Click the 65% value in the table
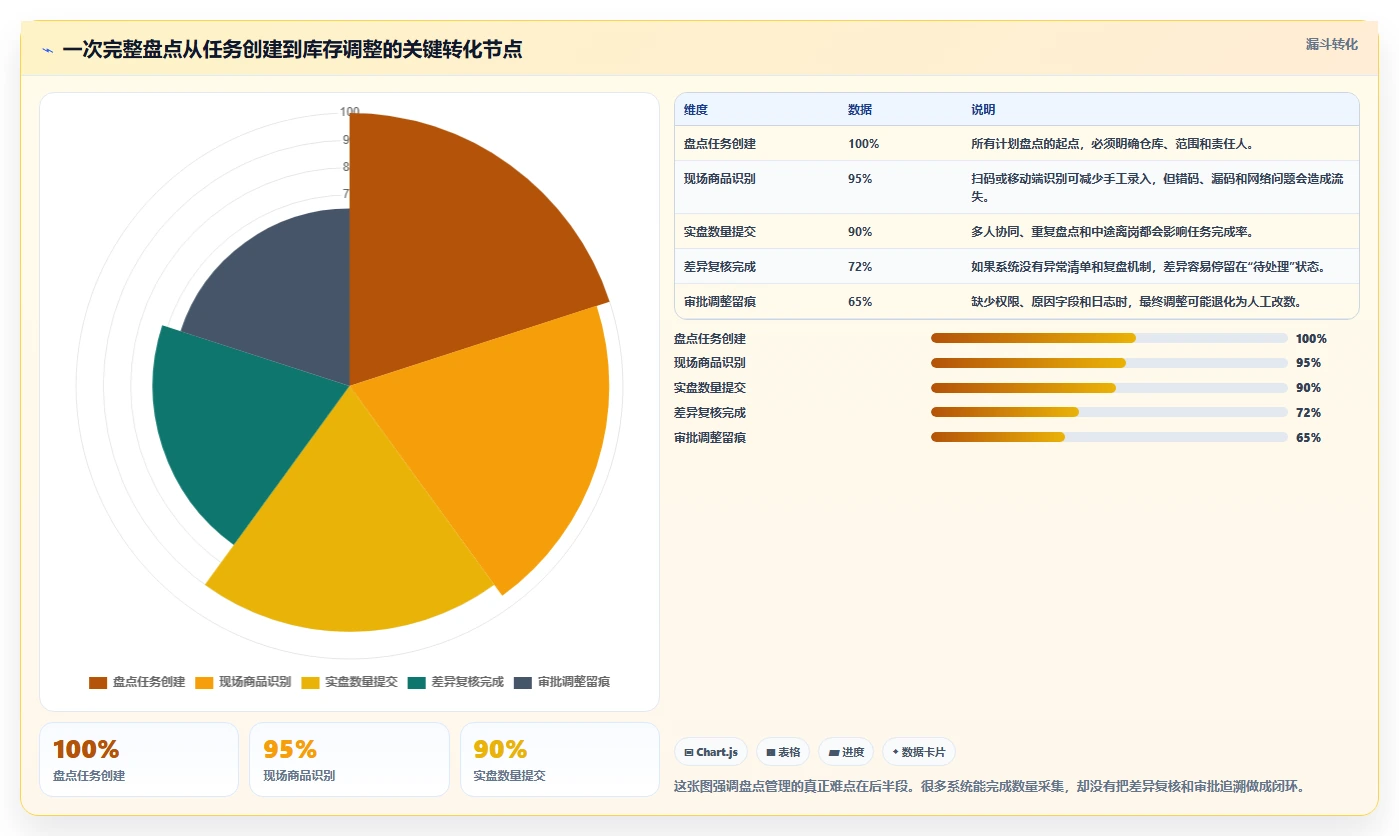This screenshot has width=1399, height=836. (x=860, y=302)
